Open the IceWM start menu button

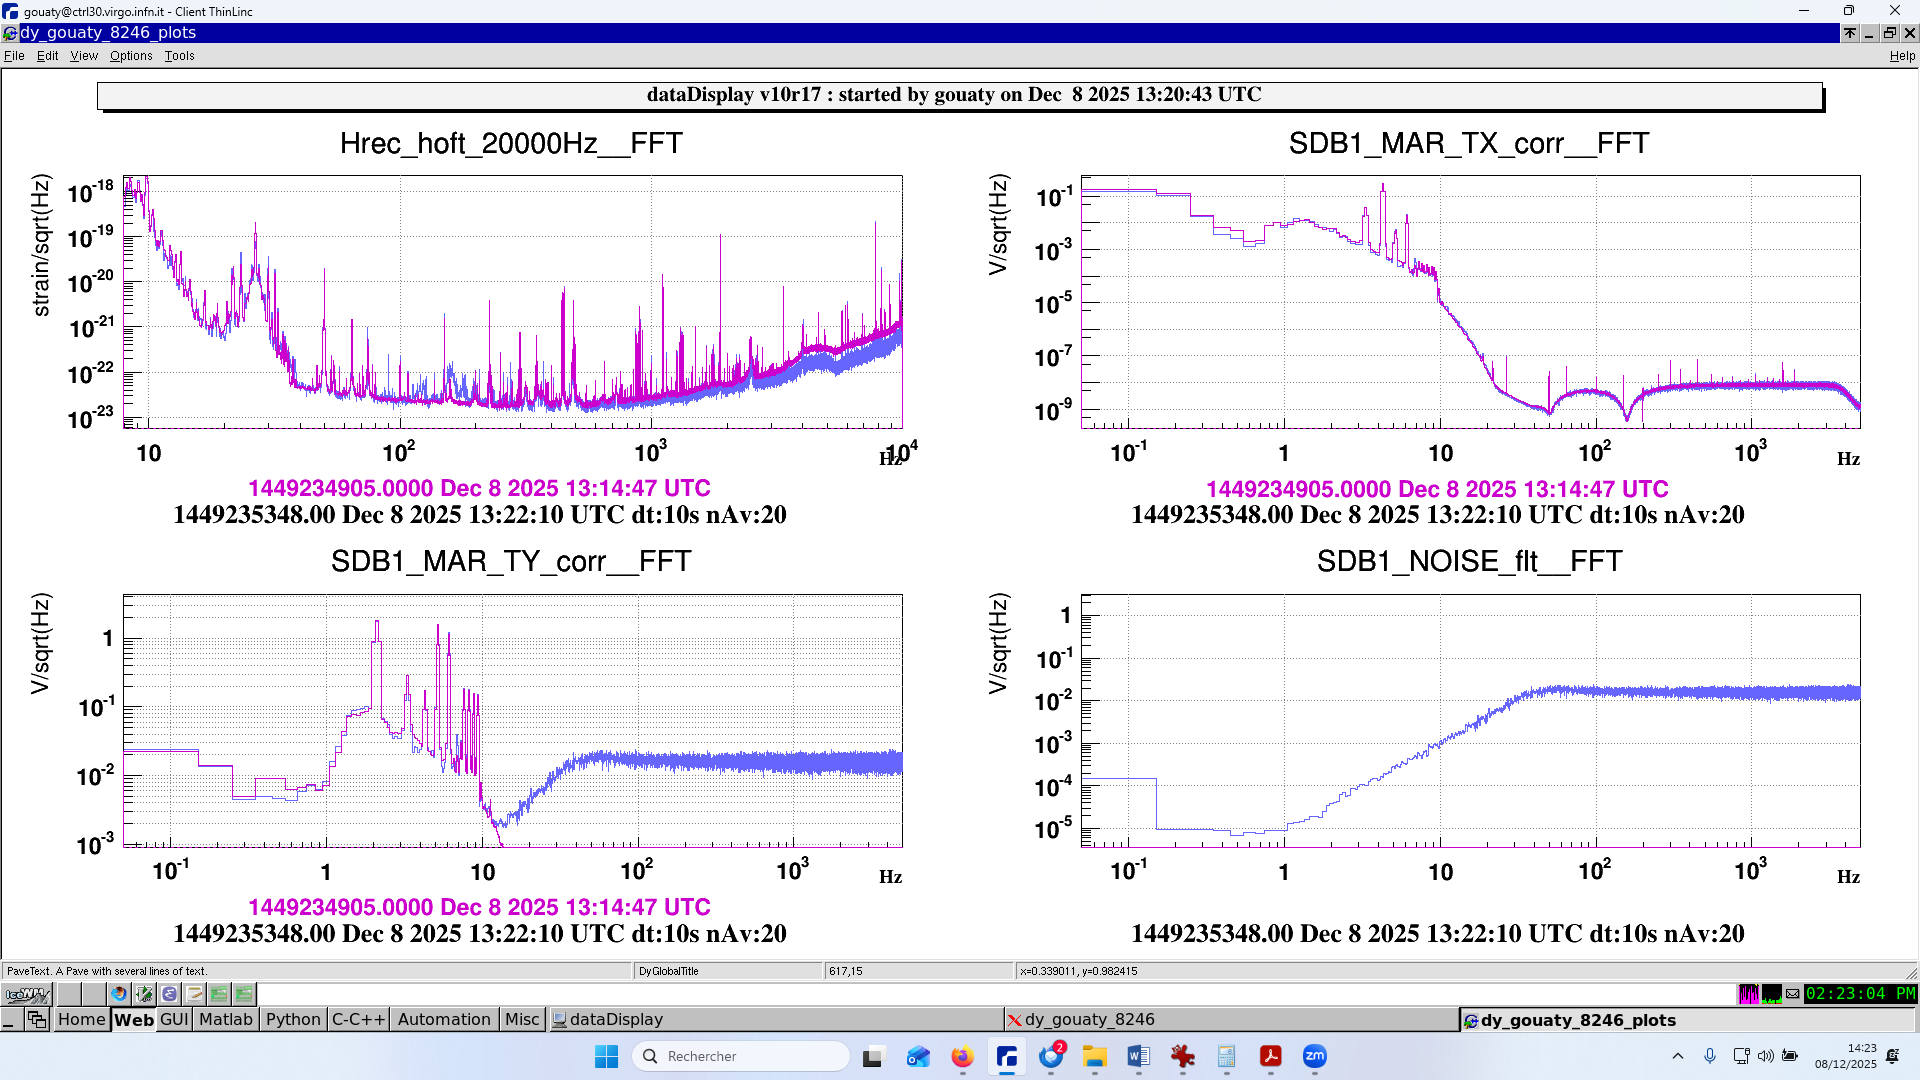pos(27,994)
